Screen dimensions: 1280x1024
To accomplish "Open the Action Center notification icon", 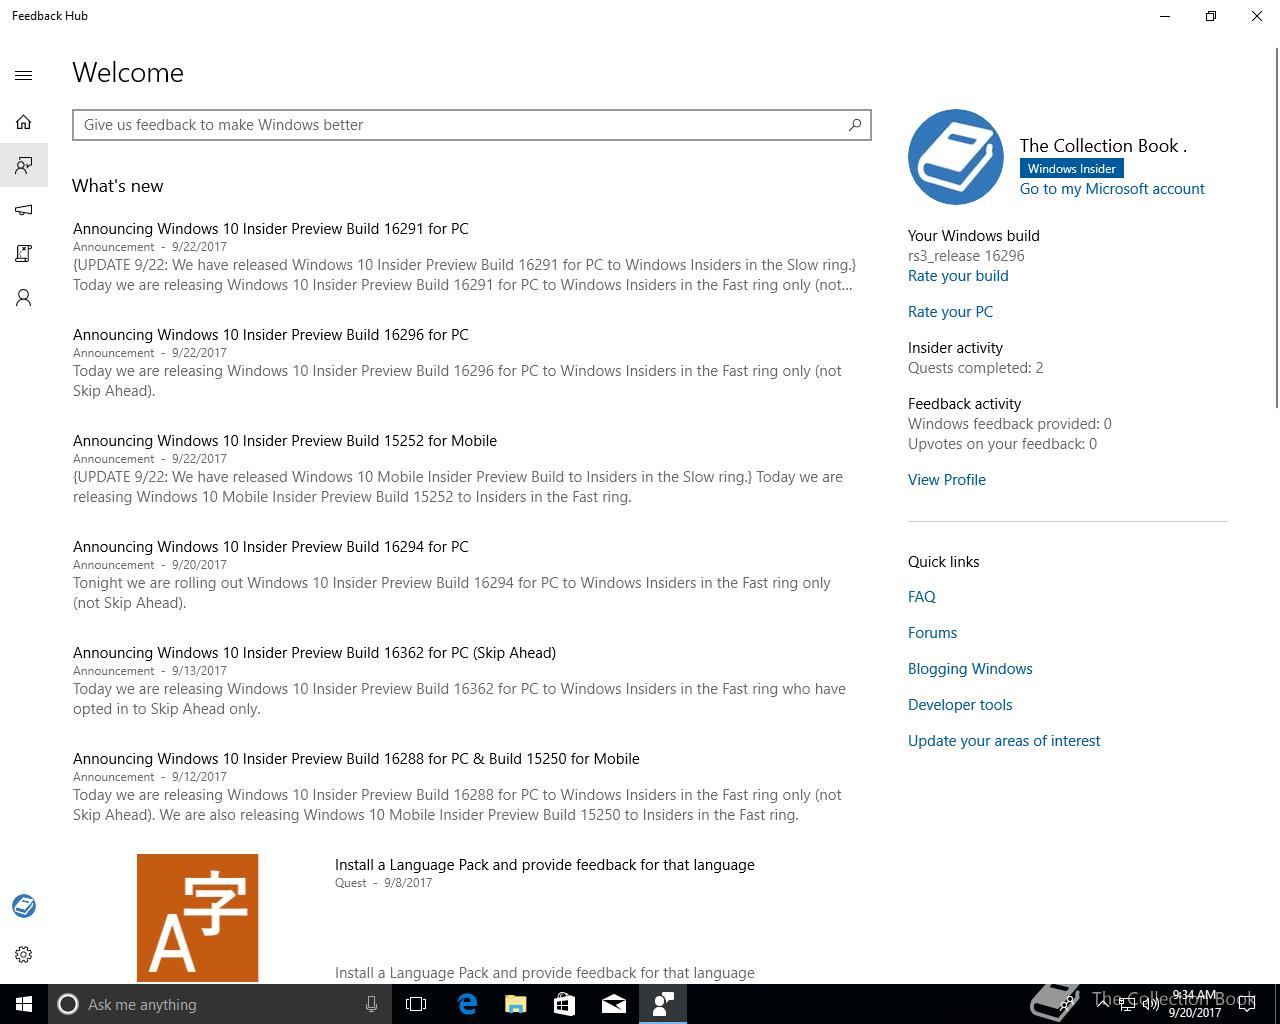I will (1247, 1004).
